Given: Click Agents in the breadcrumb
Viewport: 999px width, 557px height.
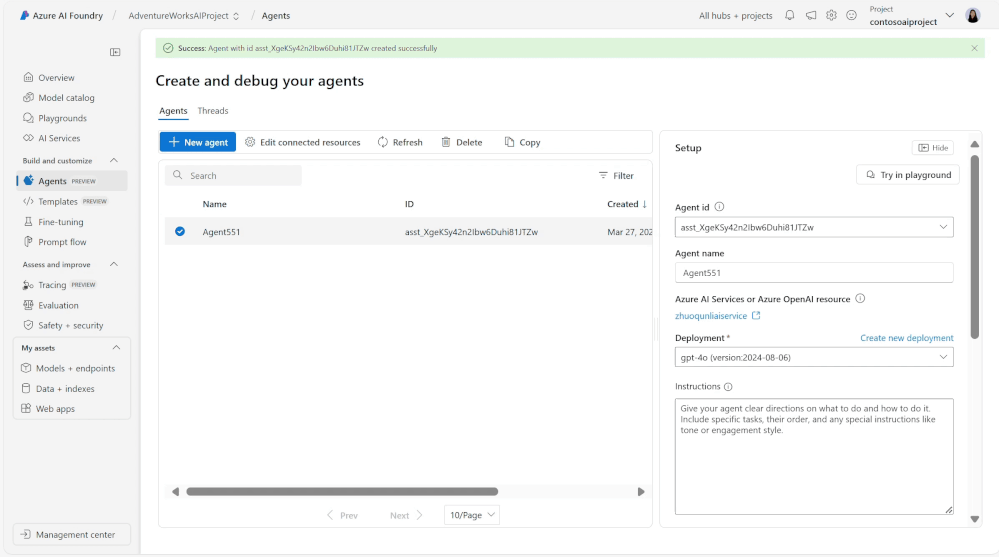Looking at the screenshot, I should pyautogui.click(x=276, y=16).
